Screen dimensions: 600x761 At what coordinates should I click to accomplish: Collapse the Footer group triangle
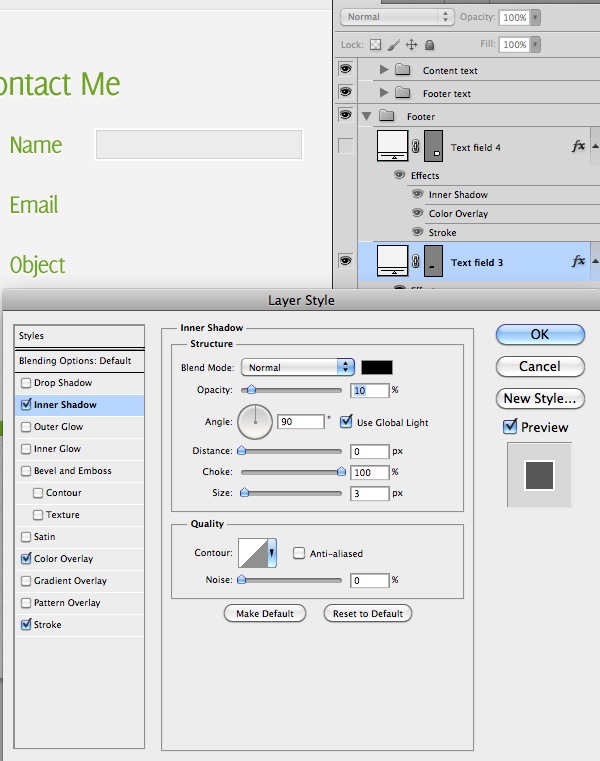point(367,116)
